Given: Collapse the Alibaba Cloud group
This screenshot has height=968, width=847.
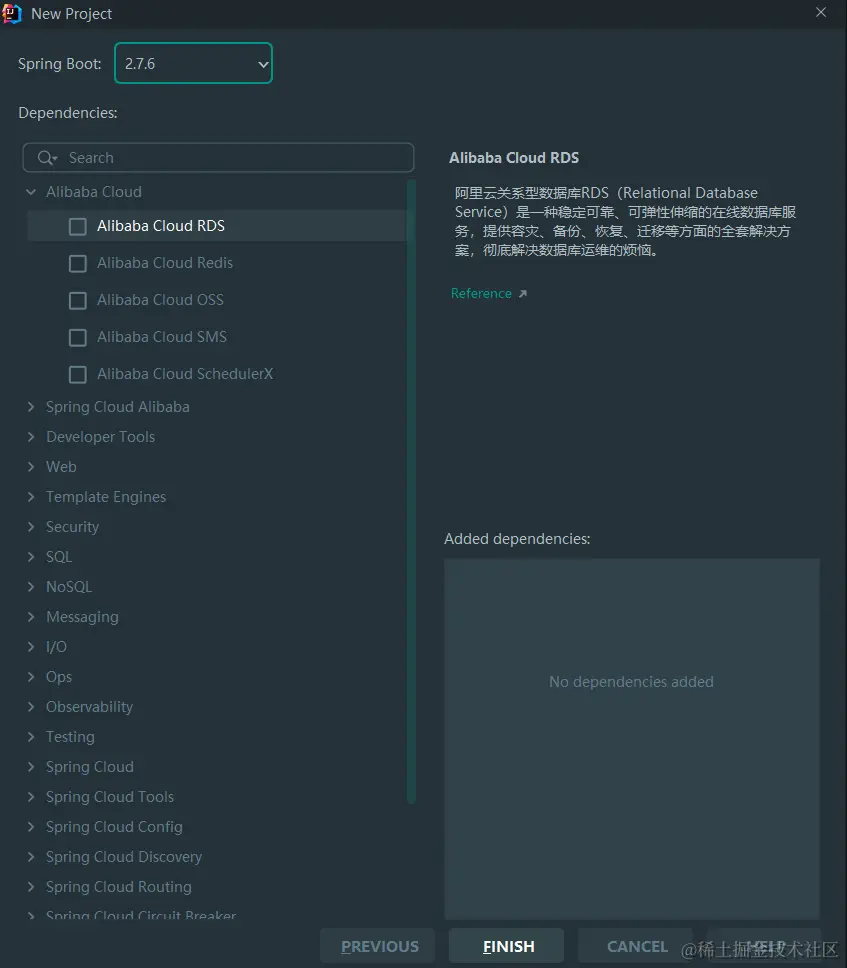Looking at the screenshot, I should [31, 192].
